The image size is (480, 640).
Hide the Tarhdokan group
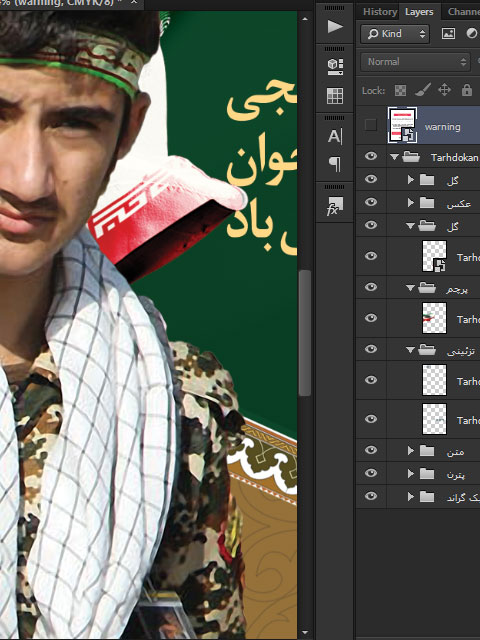pyautogui.click(x=371, y=156)
